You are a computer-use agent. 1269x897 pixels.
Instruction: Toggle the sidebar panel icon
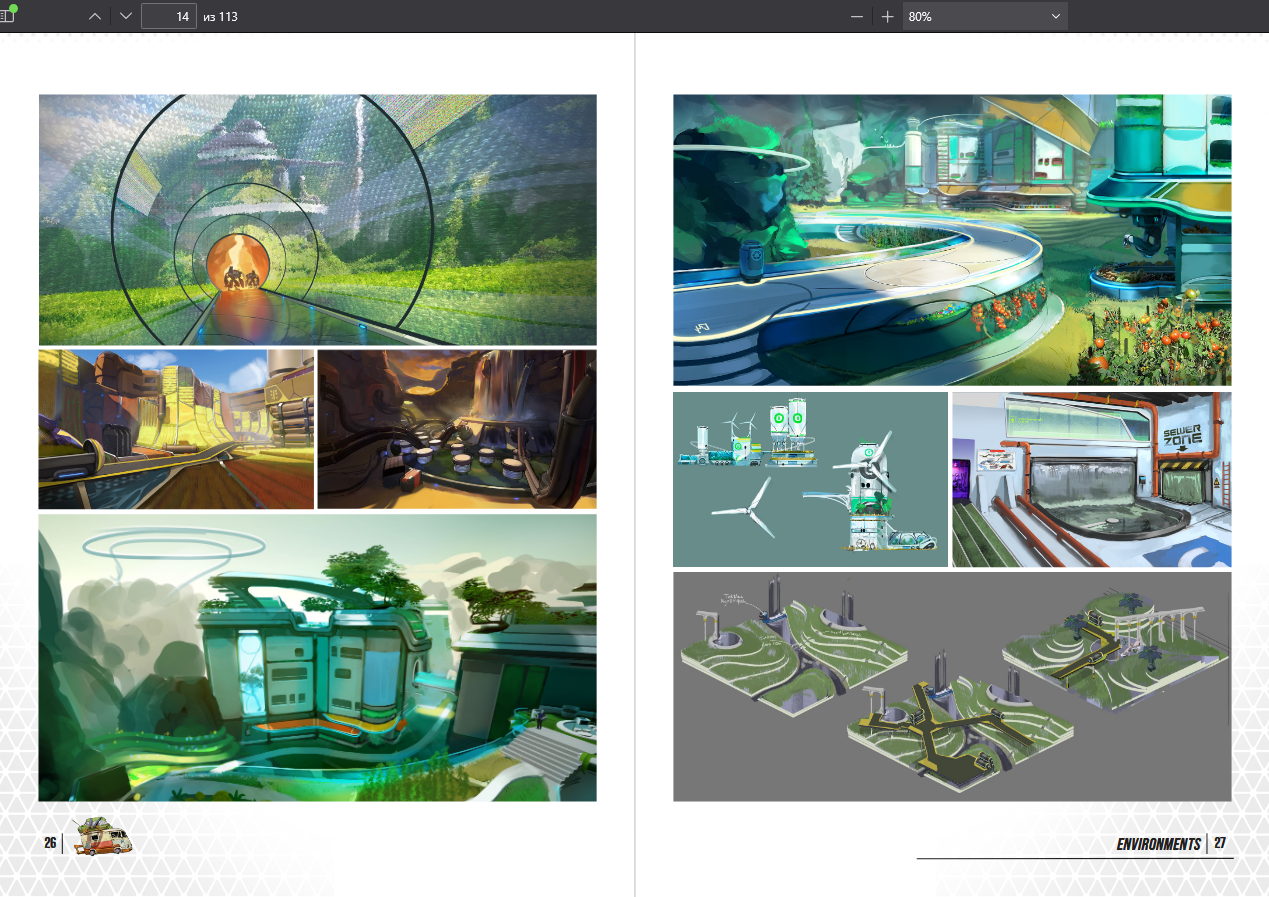pyautogui.click(x=8, y=16)
